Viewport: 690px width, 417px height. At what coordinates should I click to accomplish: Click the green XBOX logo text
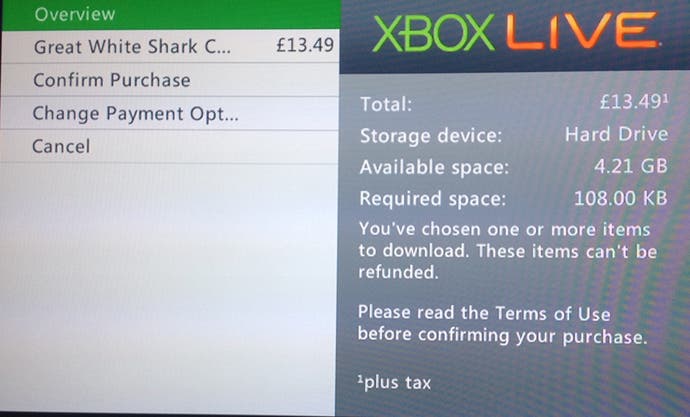(433, 33)
